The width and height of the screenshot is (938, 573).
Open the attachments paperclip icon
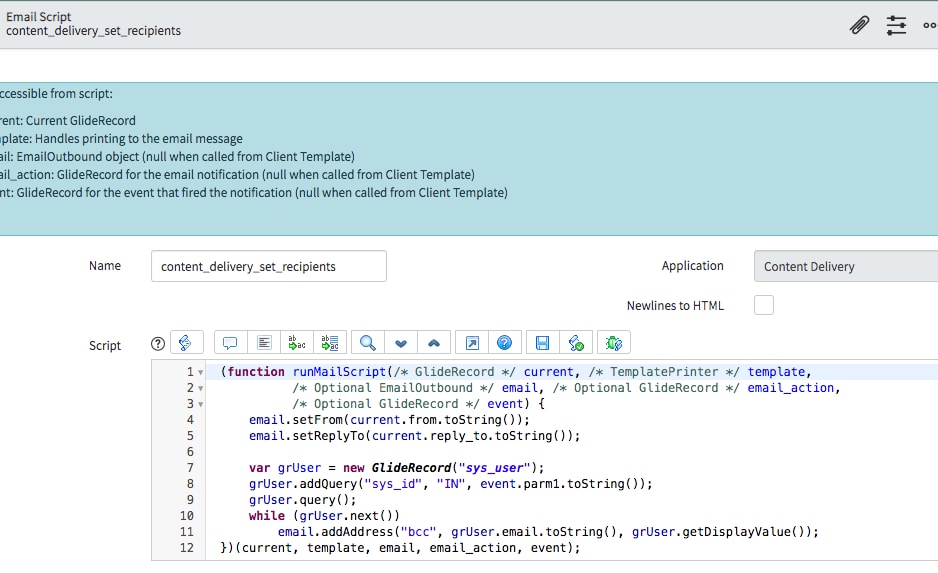[x=859, y=25]
